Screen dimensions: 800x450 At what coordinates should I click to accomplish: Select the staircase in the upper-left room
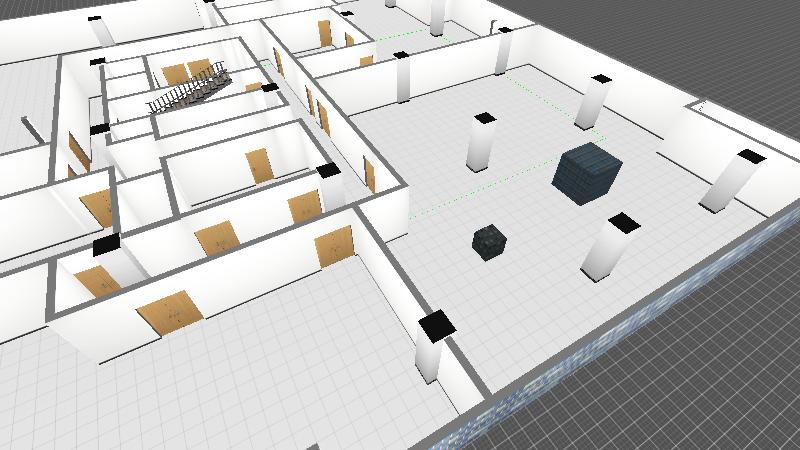pos(190,92)
